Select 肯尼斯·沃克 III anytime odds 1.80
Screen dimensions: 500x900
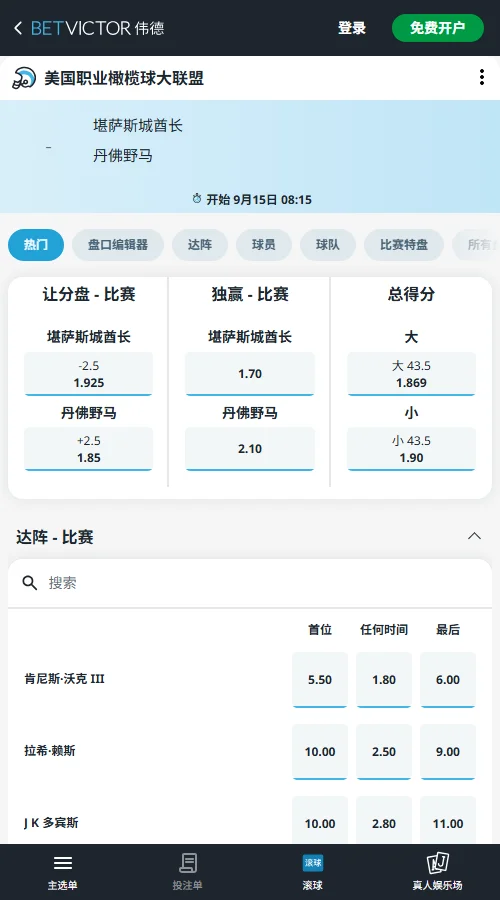pos(384,680)
